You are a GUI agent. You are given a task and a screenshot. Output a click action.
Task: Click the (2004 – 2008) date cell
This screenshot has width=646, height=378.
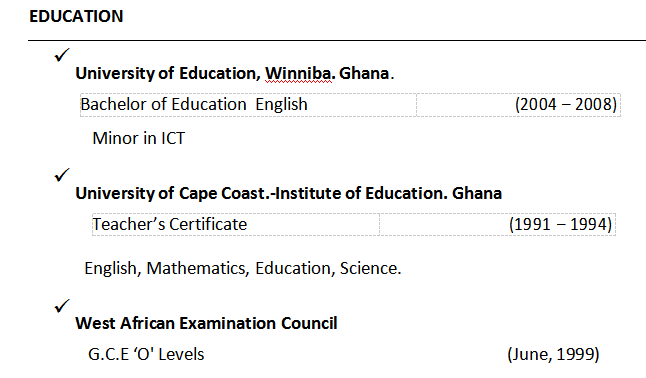point(519,105)
